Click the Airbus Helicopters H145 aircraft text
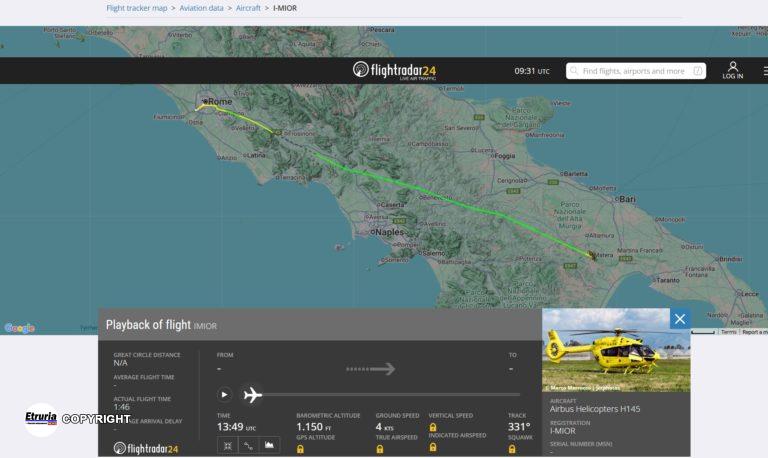This screenshot has width=768, height=458. click(595, 409)
